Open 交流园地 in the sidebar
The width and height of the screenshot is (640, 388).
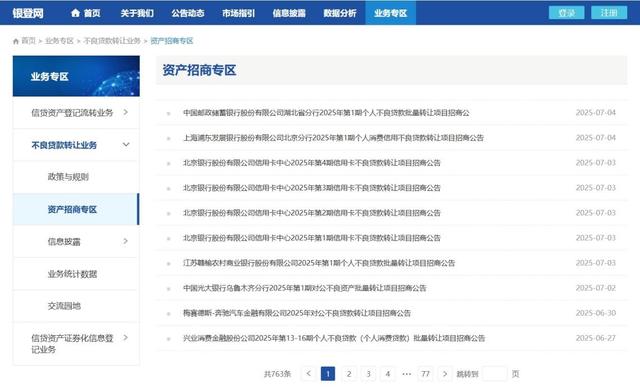coord(64,306)
